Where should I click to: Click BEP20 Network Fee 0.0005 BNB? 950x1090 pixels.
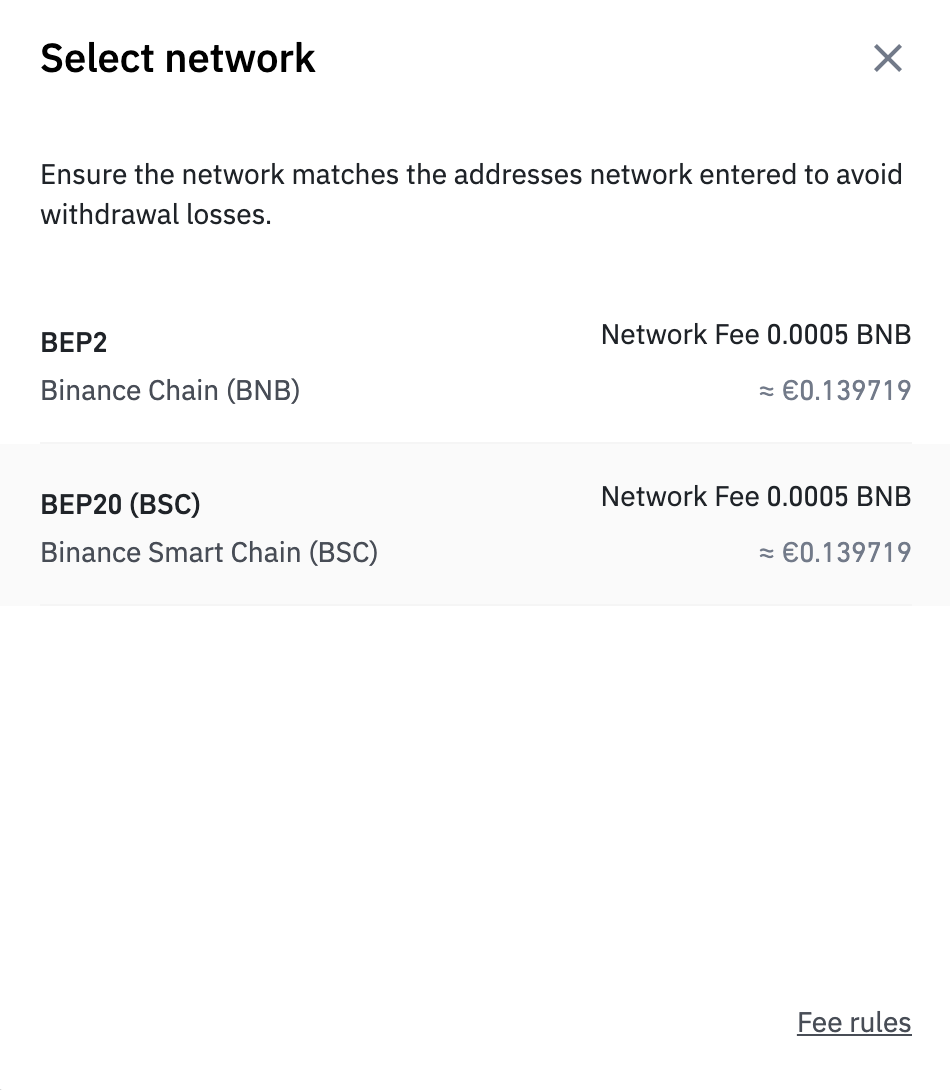pyautogui.click(x=756, y=496)
